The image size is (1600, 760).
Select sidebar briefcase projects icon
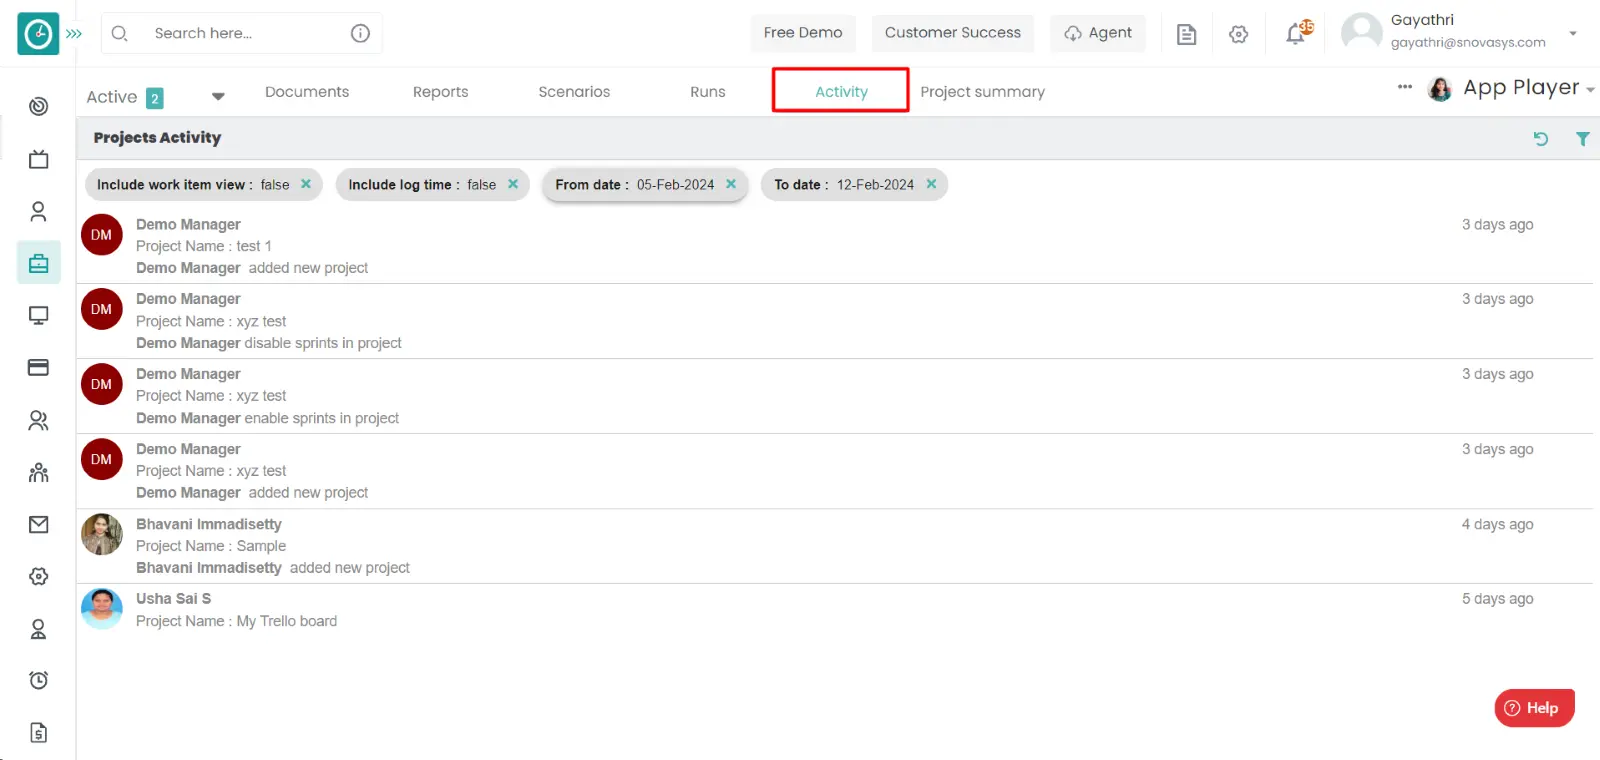tap(38, 263)
